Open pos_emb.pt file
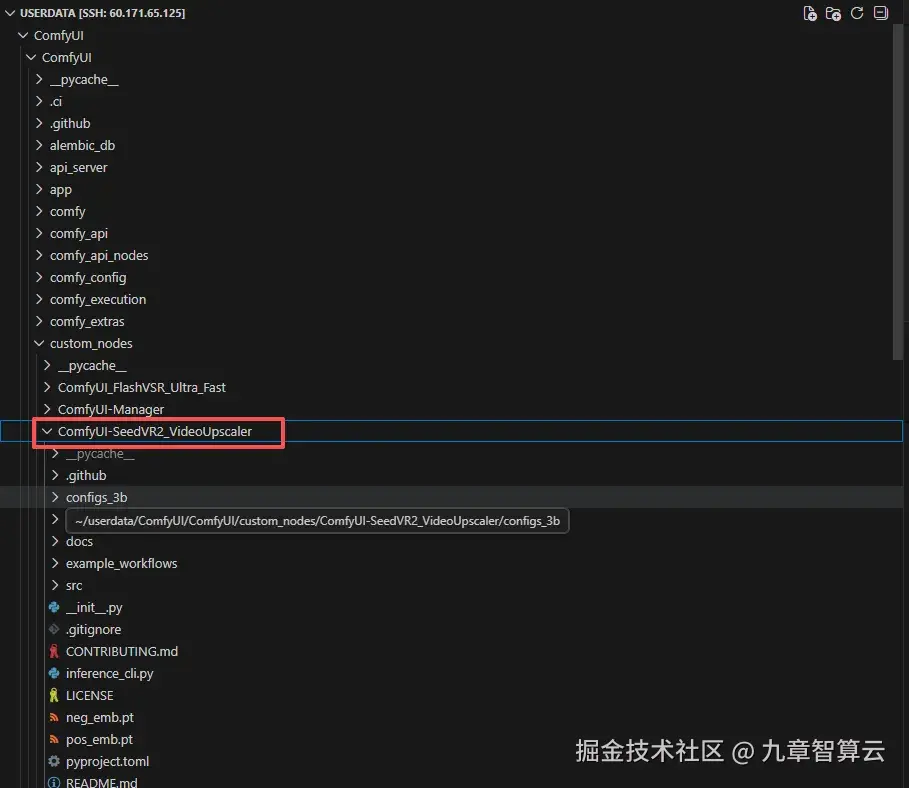Image resolution: width=909 pixels, height=788 pixels. click(99, 739)
